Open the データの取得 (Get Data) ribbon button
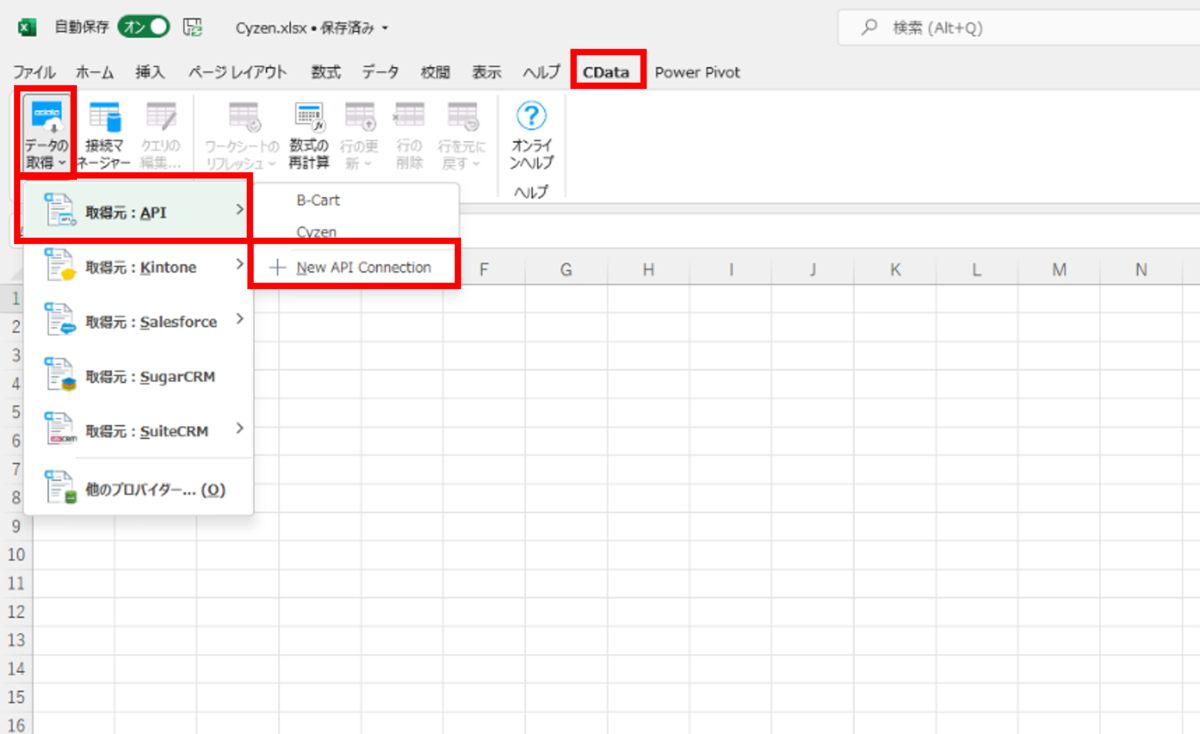This screenshot has height=734, width=1200. [46, 135]
